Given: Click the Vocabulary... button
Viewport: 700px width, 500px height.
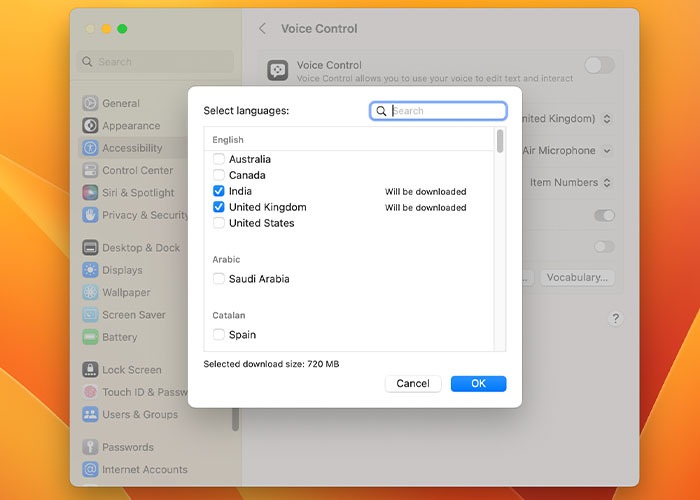Looking at the screenshot, I should [577, 277].
